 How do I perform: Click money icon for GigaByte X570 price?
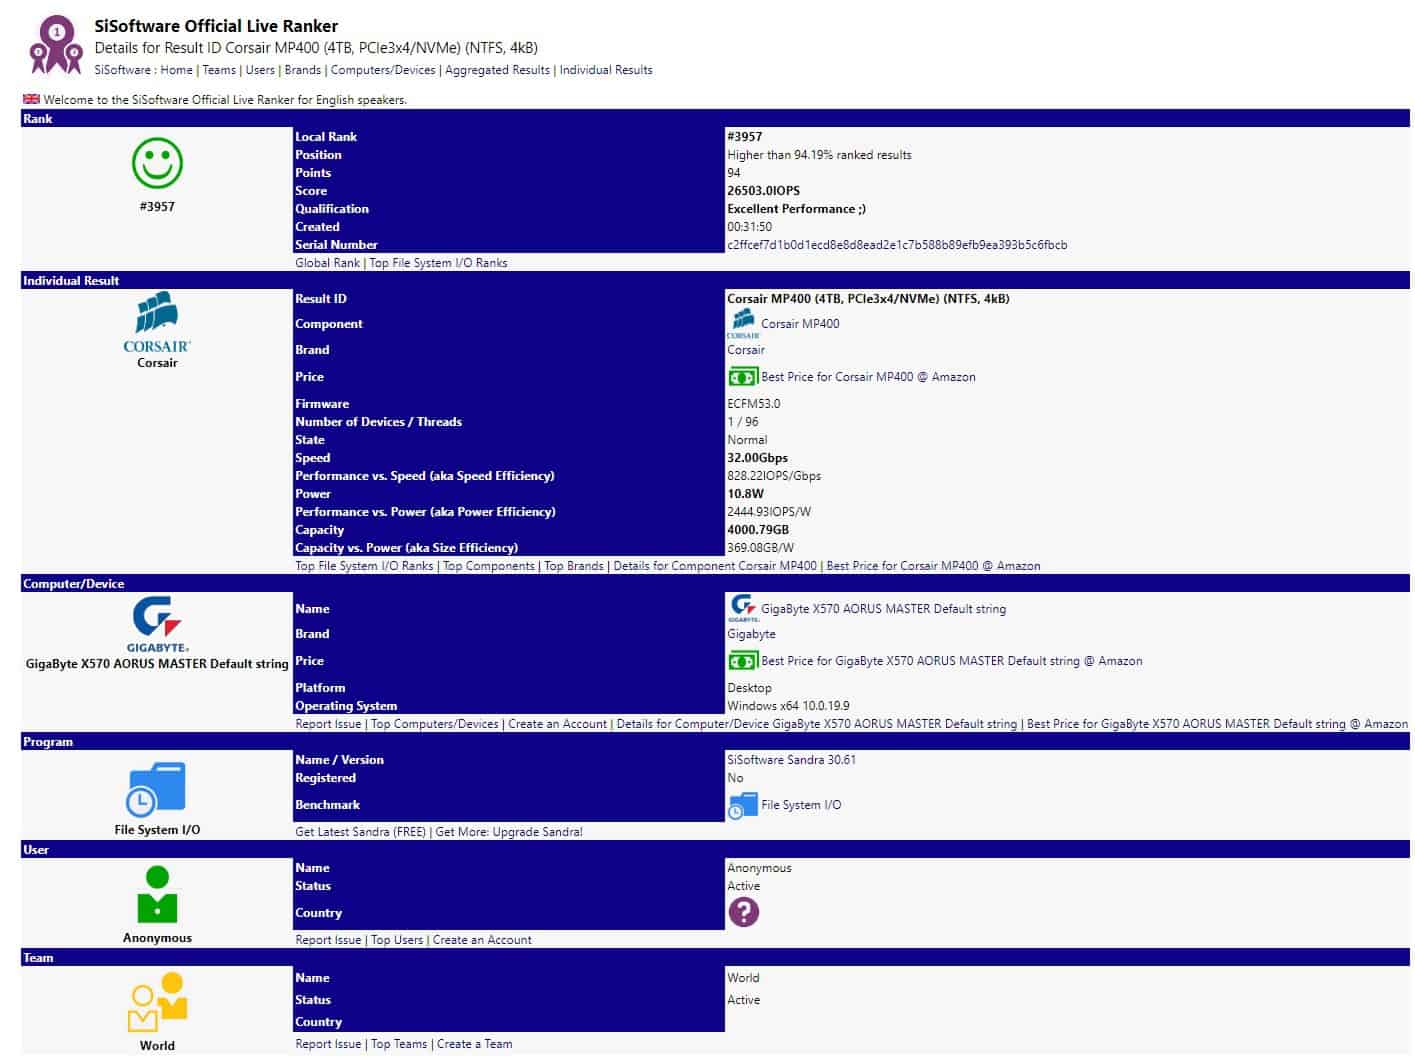click(x=743, y=661)
